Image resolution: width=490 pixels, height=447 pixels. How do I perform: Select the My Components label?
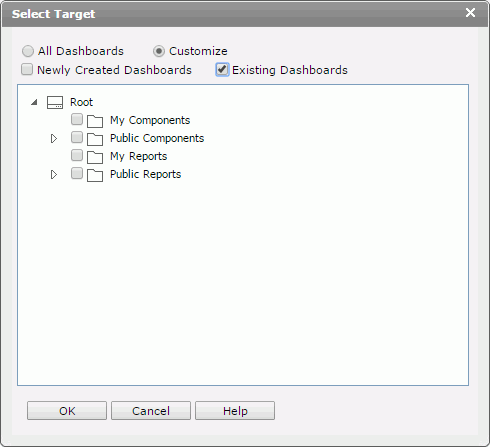pyautogui.click(x=150, y=120)
